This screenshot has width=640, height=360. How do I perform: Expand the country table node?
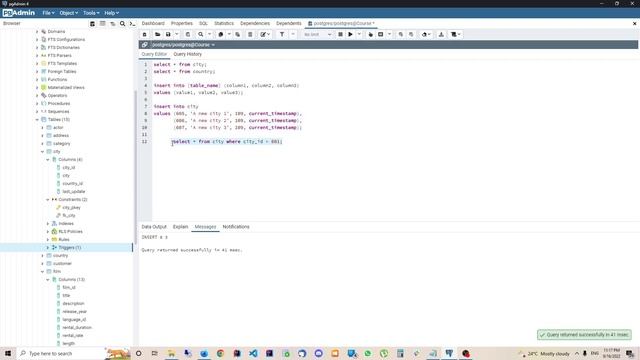42,256
